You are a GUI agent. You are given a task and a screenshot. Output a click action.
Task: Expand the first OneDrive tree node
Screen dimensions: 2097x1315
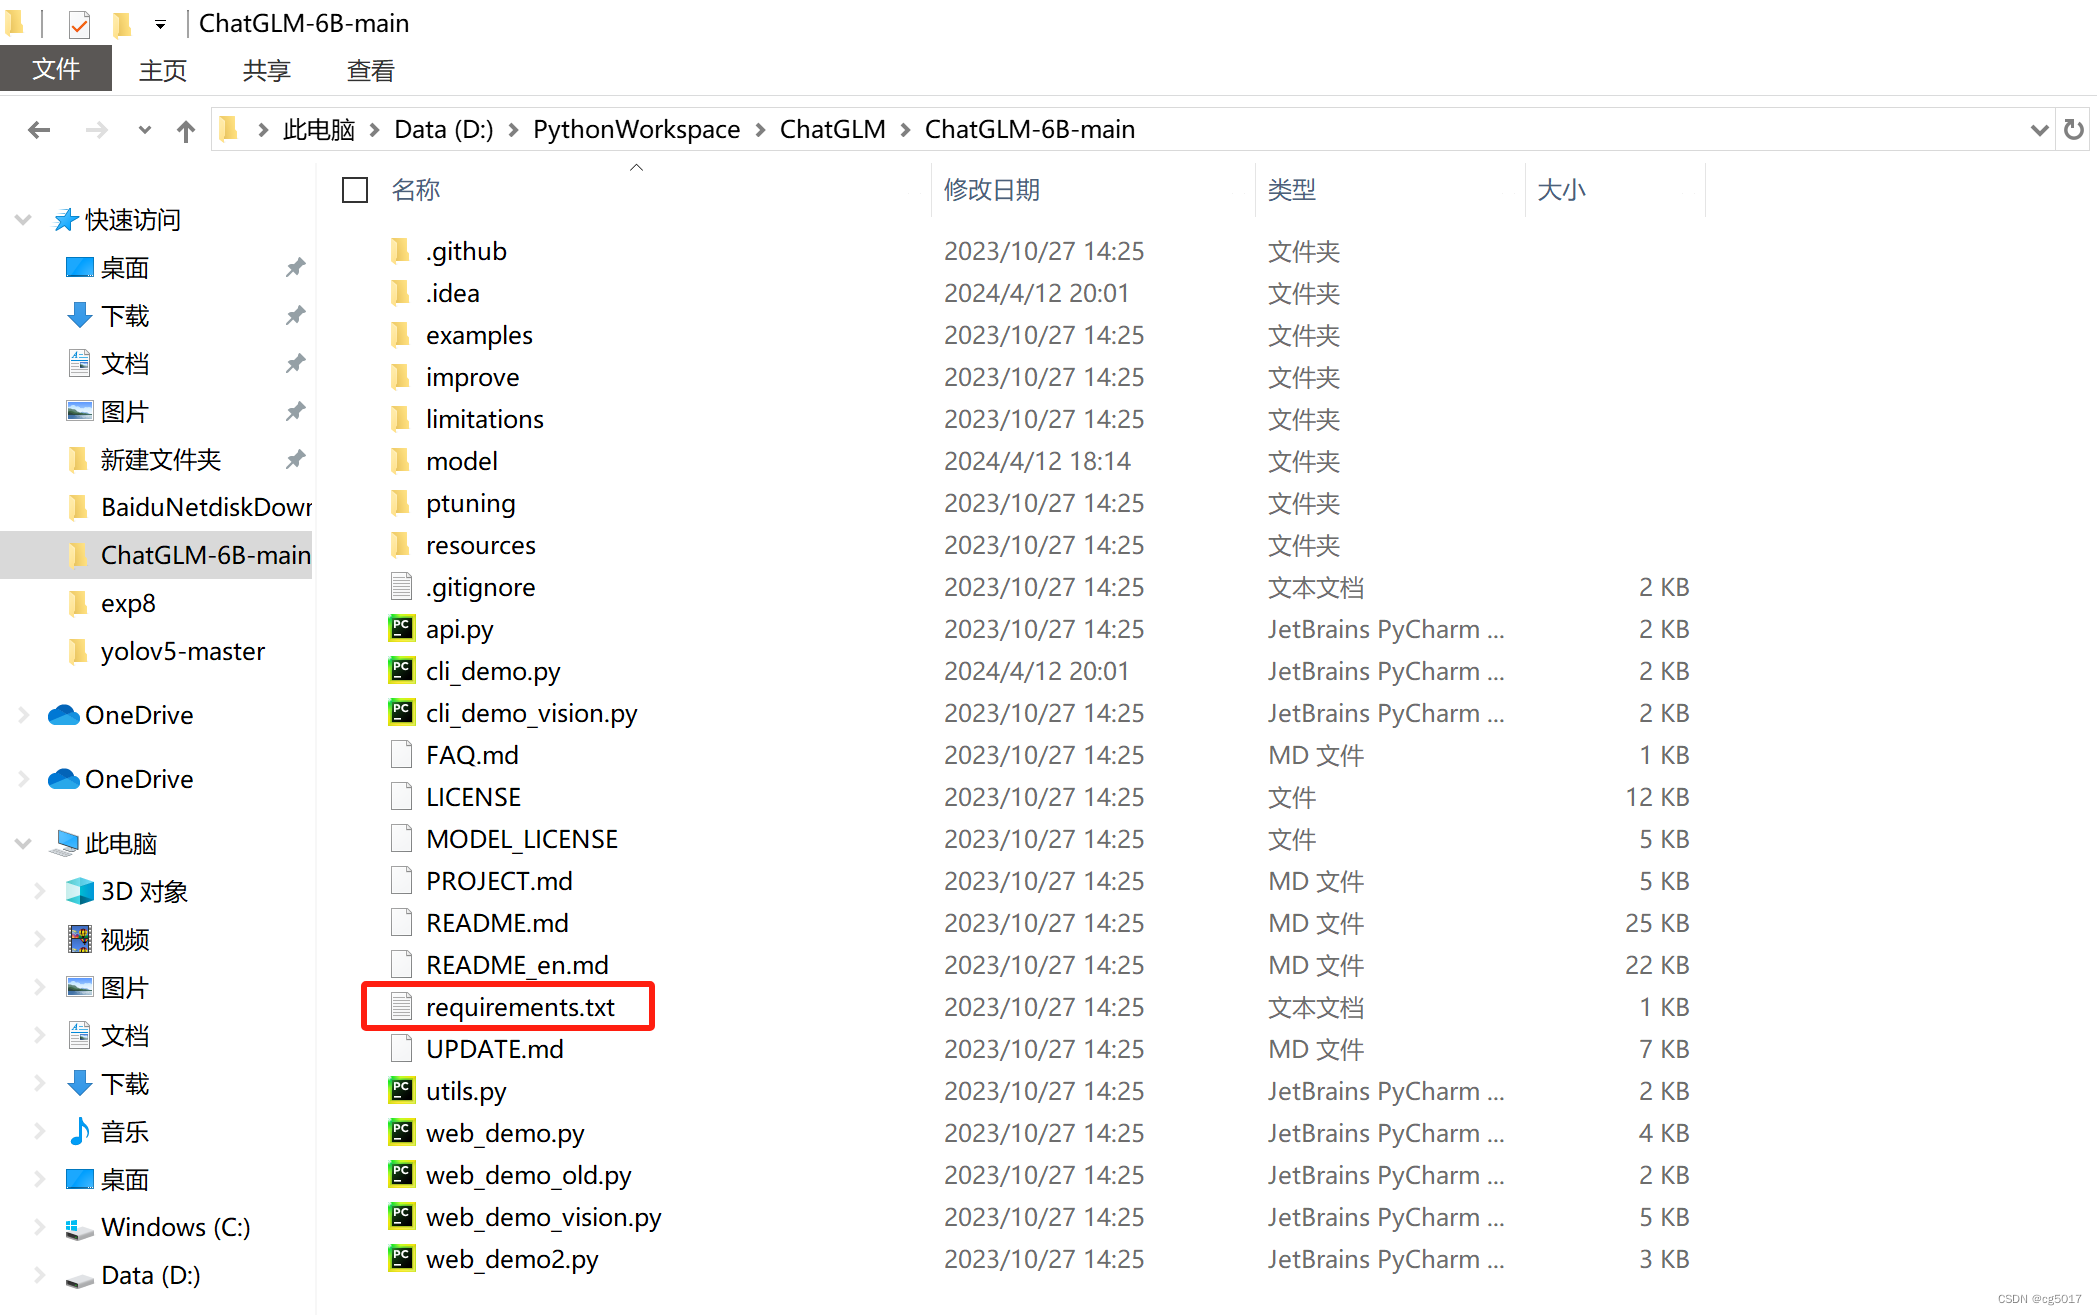tap(23, 715)
